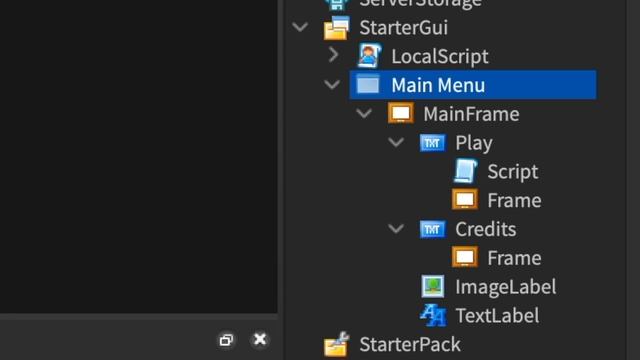Expand the LocalScript tree node
Image resolution: width=640 pixels, height=360 pixels.
pos(333,55)
